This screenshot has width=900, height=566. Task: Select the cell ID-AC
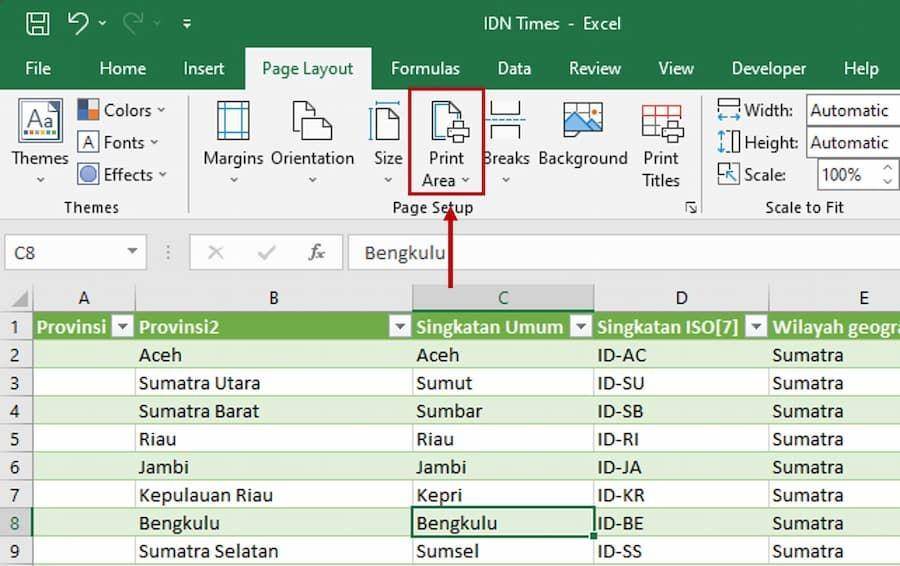pos(681,355)
